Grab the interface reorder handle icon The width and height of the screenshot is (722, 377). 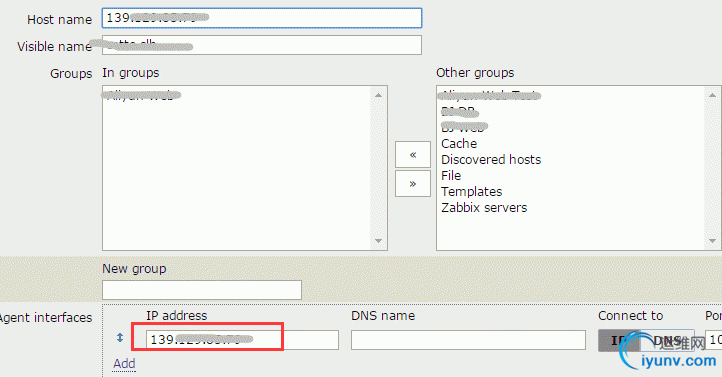(120, 337)
